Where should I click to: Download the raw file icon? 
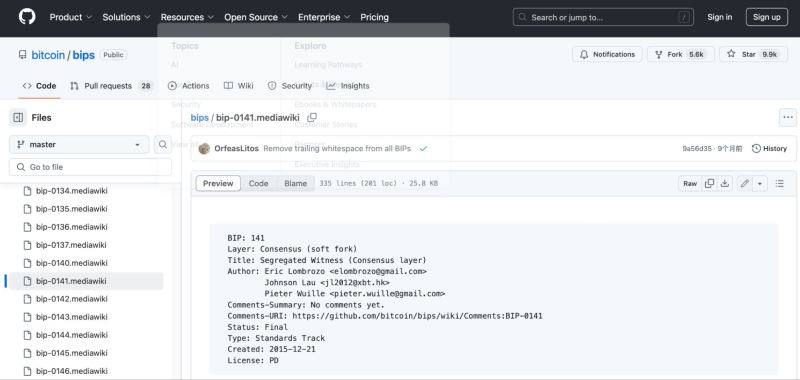coord(724,184)
